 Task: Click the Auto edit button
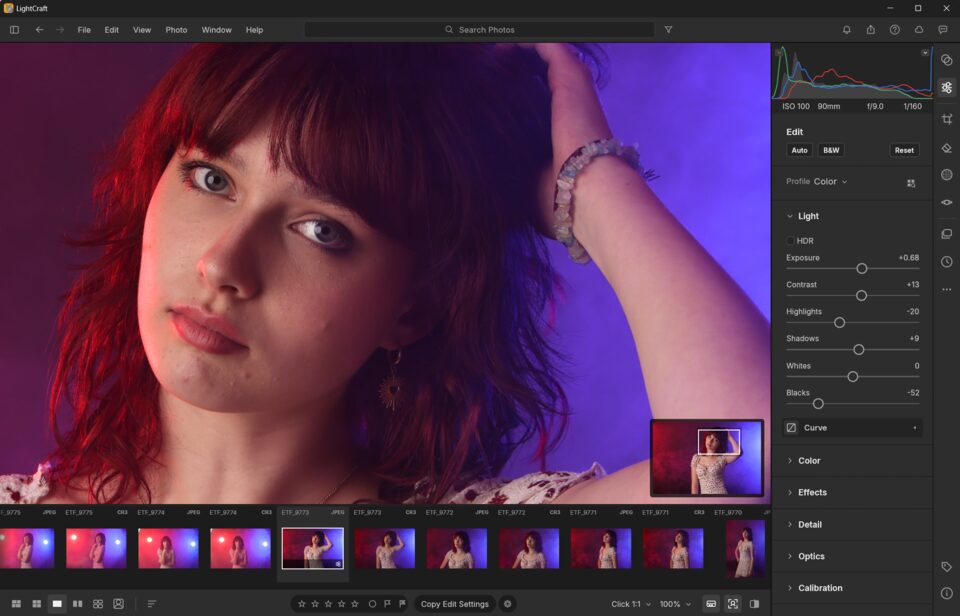pos(799,150)
